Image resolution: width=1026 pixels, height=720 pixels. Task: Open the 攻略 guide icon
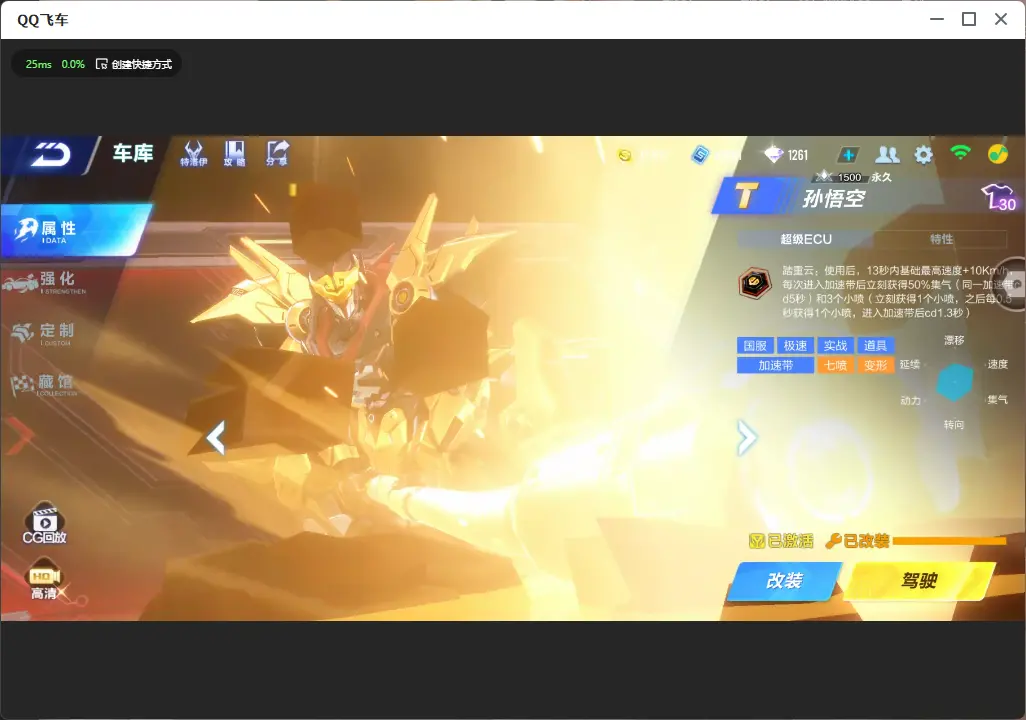(234, 153)
